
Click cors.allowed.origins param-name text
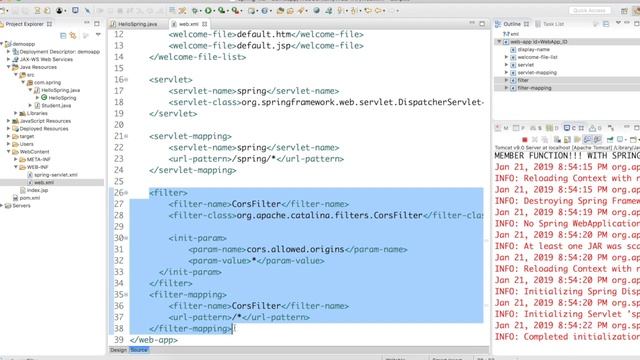295,249
